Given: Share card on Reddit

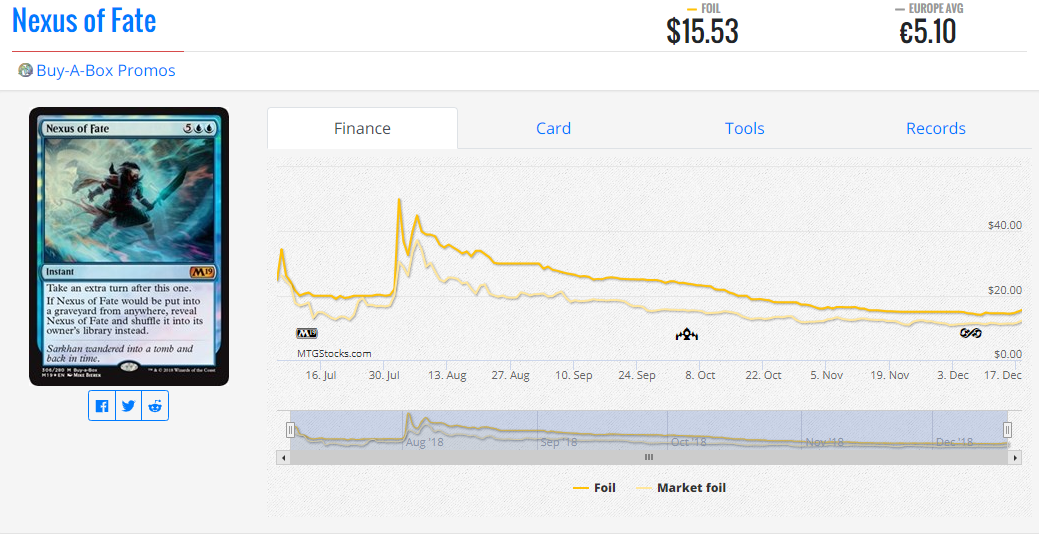Looking at the screenshot, I should [155, 406].
